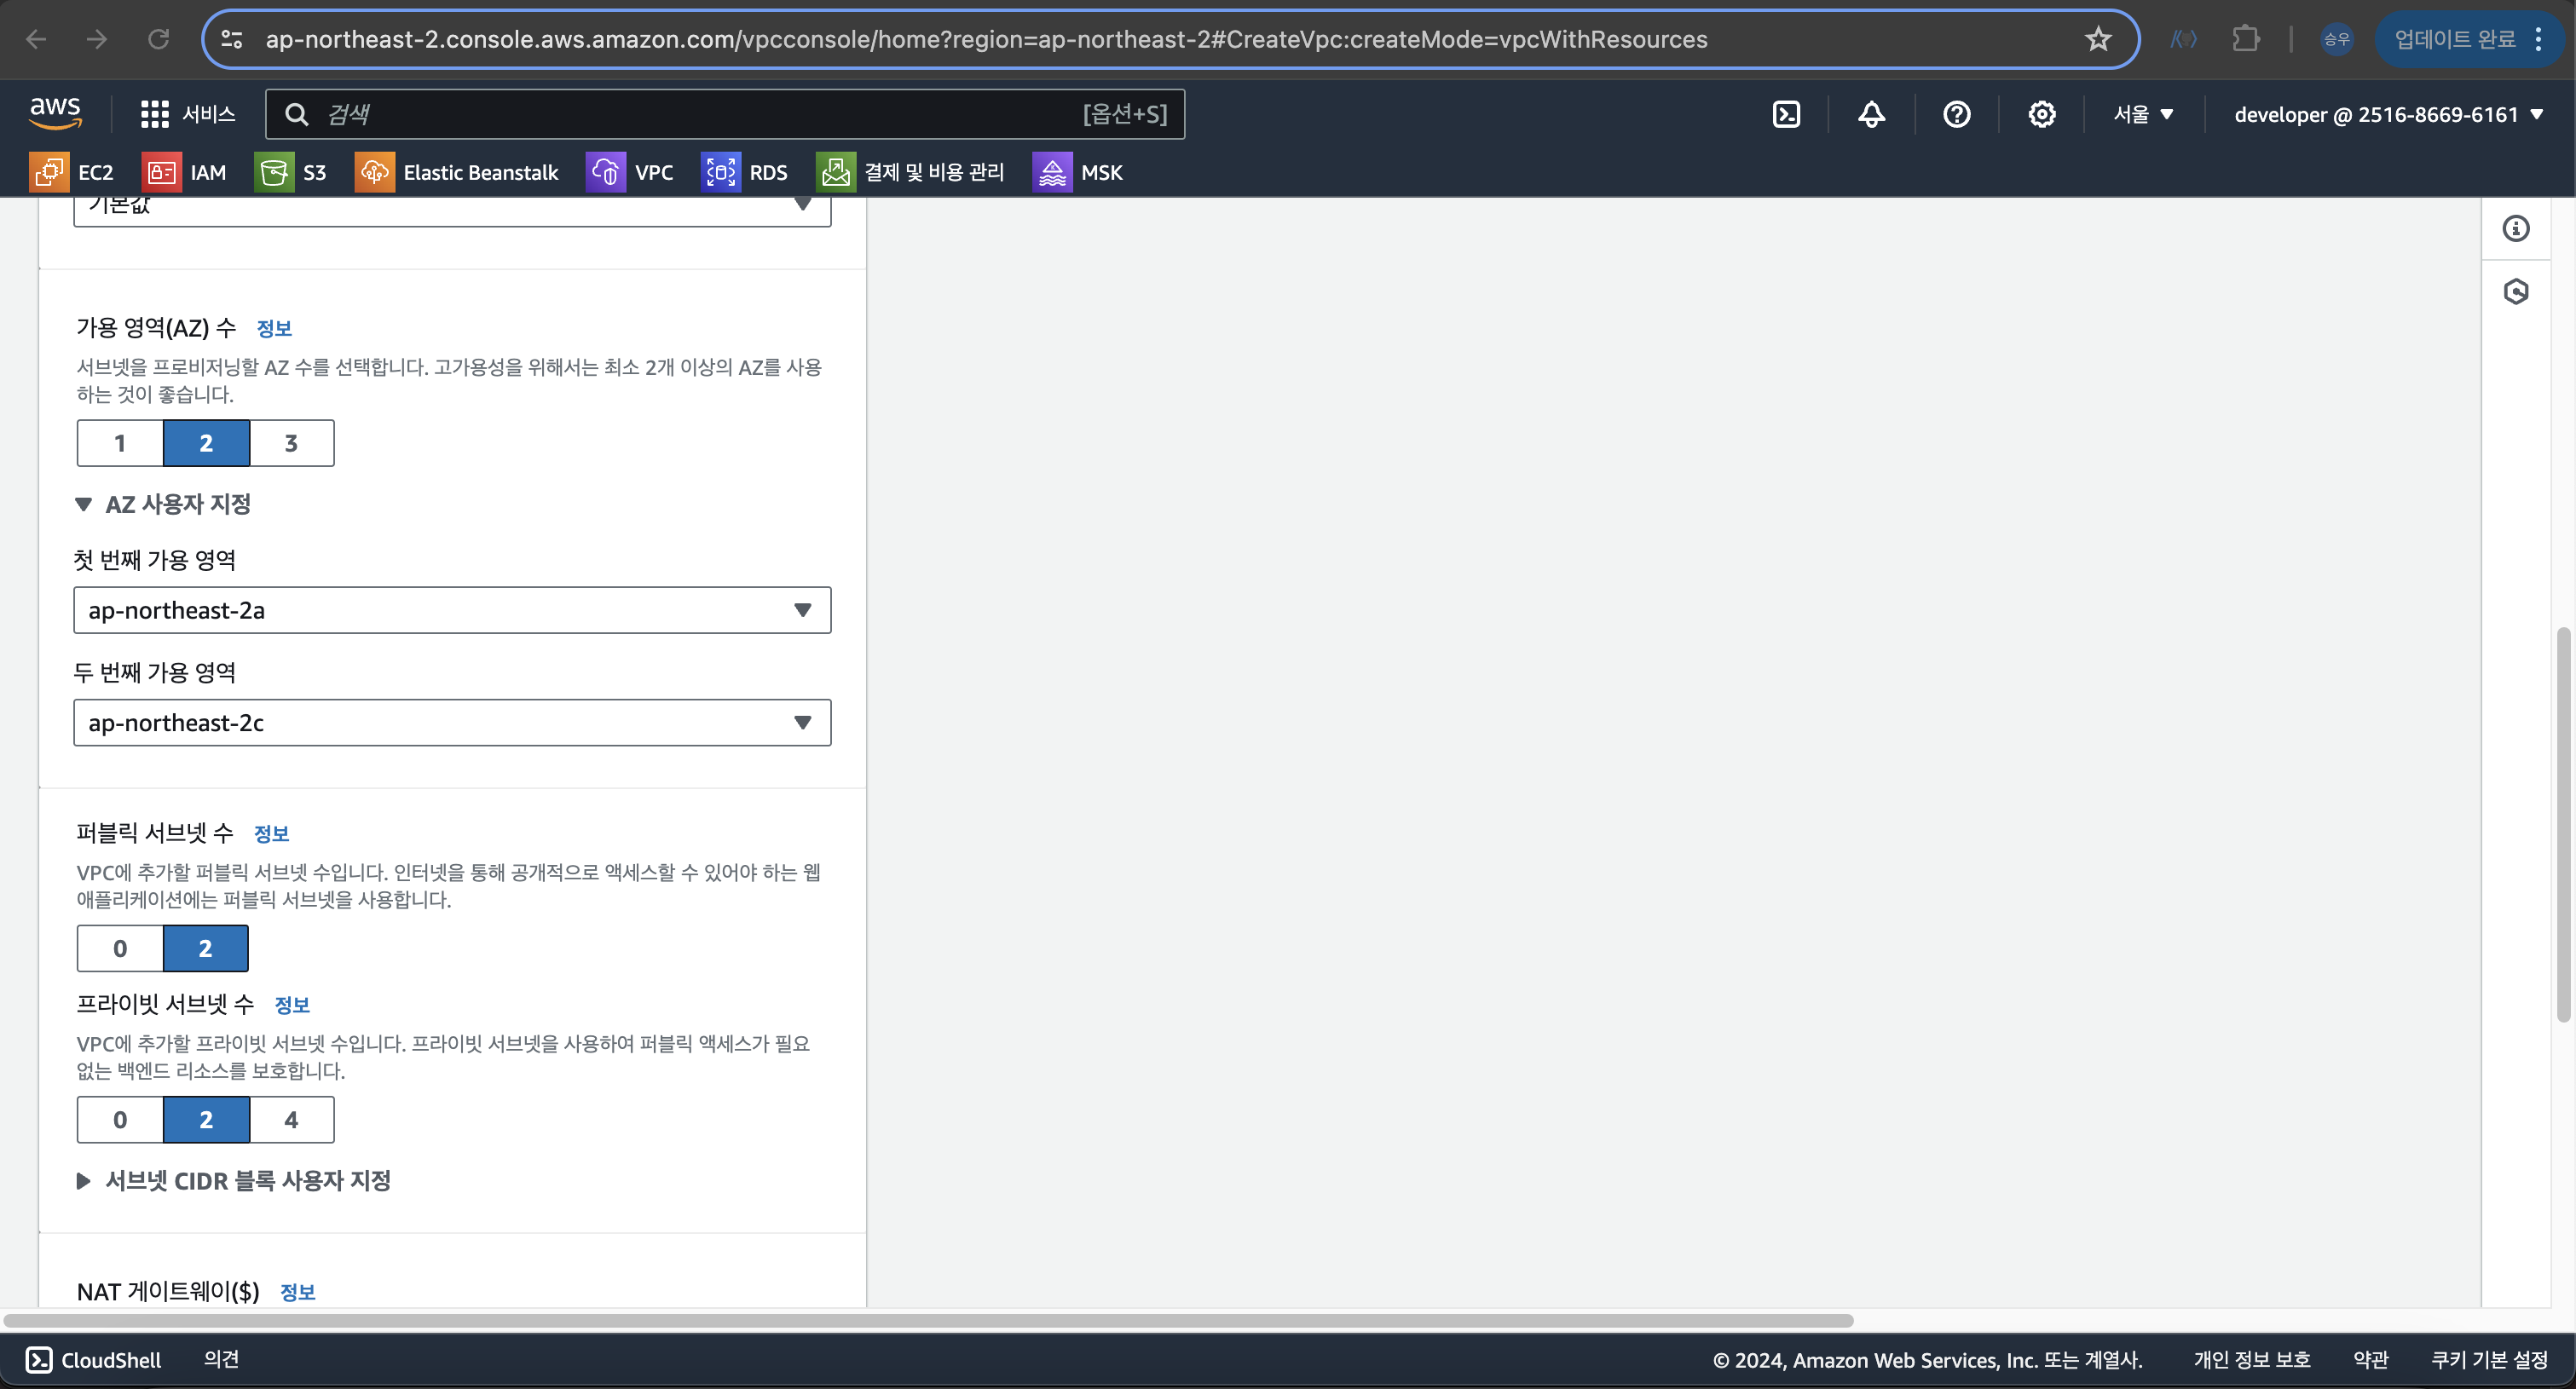Open CloudShell icon in top navigation
Screen dimensions: 2576x1389
[x=1786, y=114]
